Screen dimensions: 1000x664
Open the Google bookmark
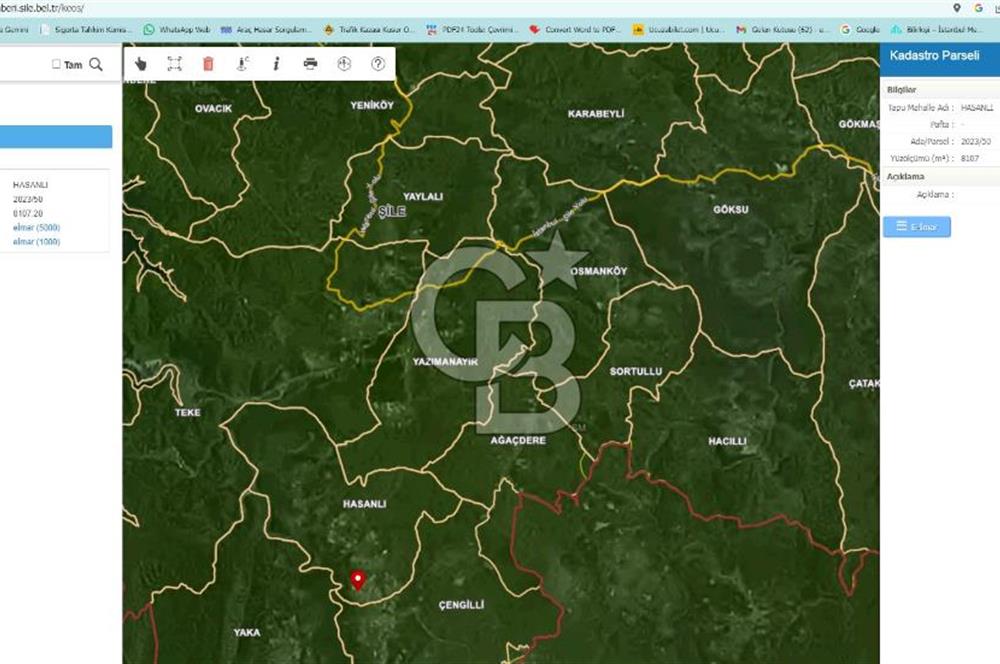coord(859,30)
